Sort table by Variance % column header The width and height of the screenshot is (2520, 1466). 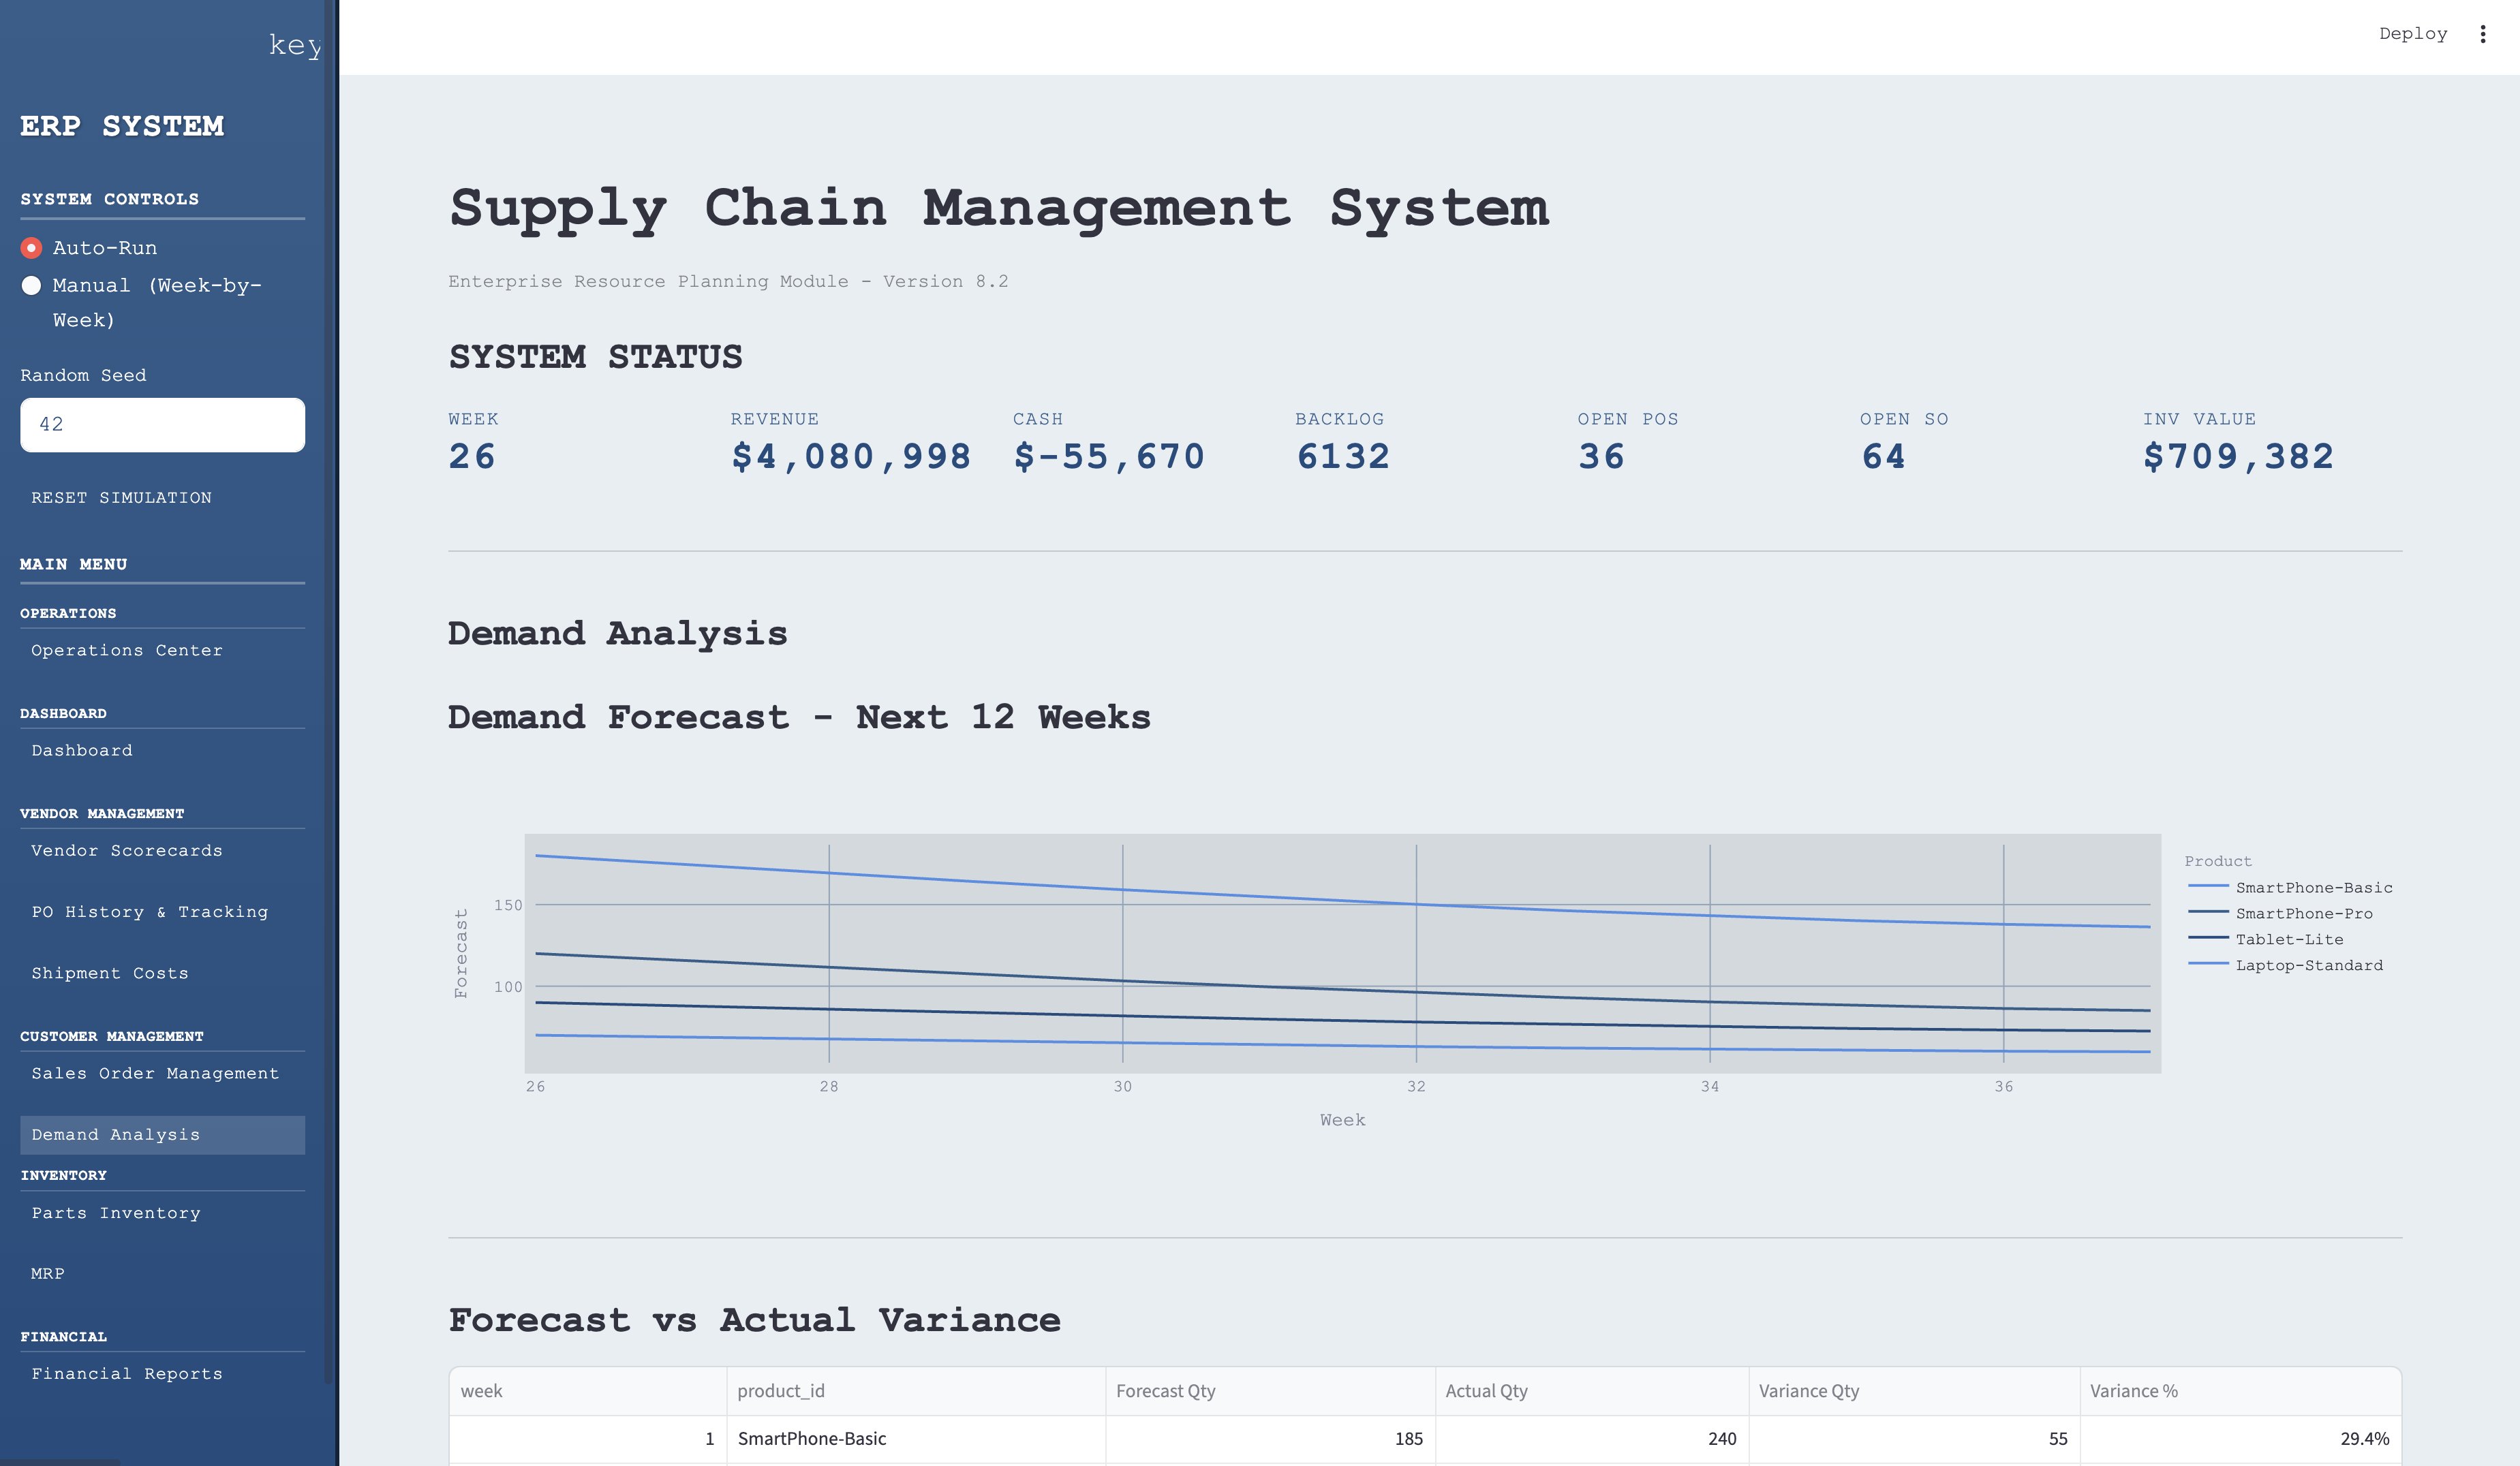2134,1391
